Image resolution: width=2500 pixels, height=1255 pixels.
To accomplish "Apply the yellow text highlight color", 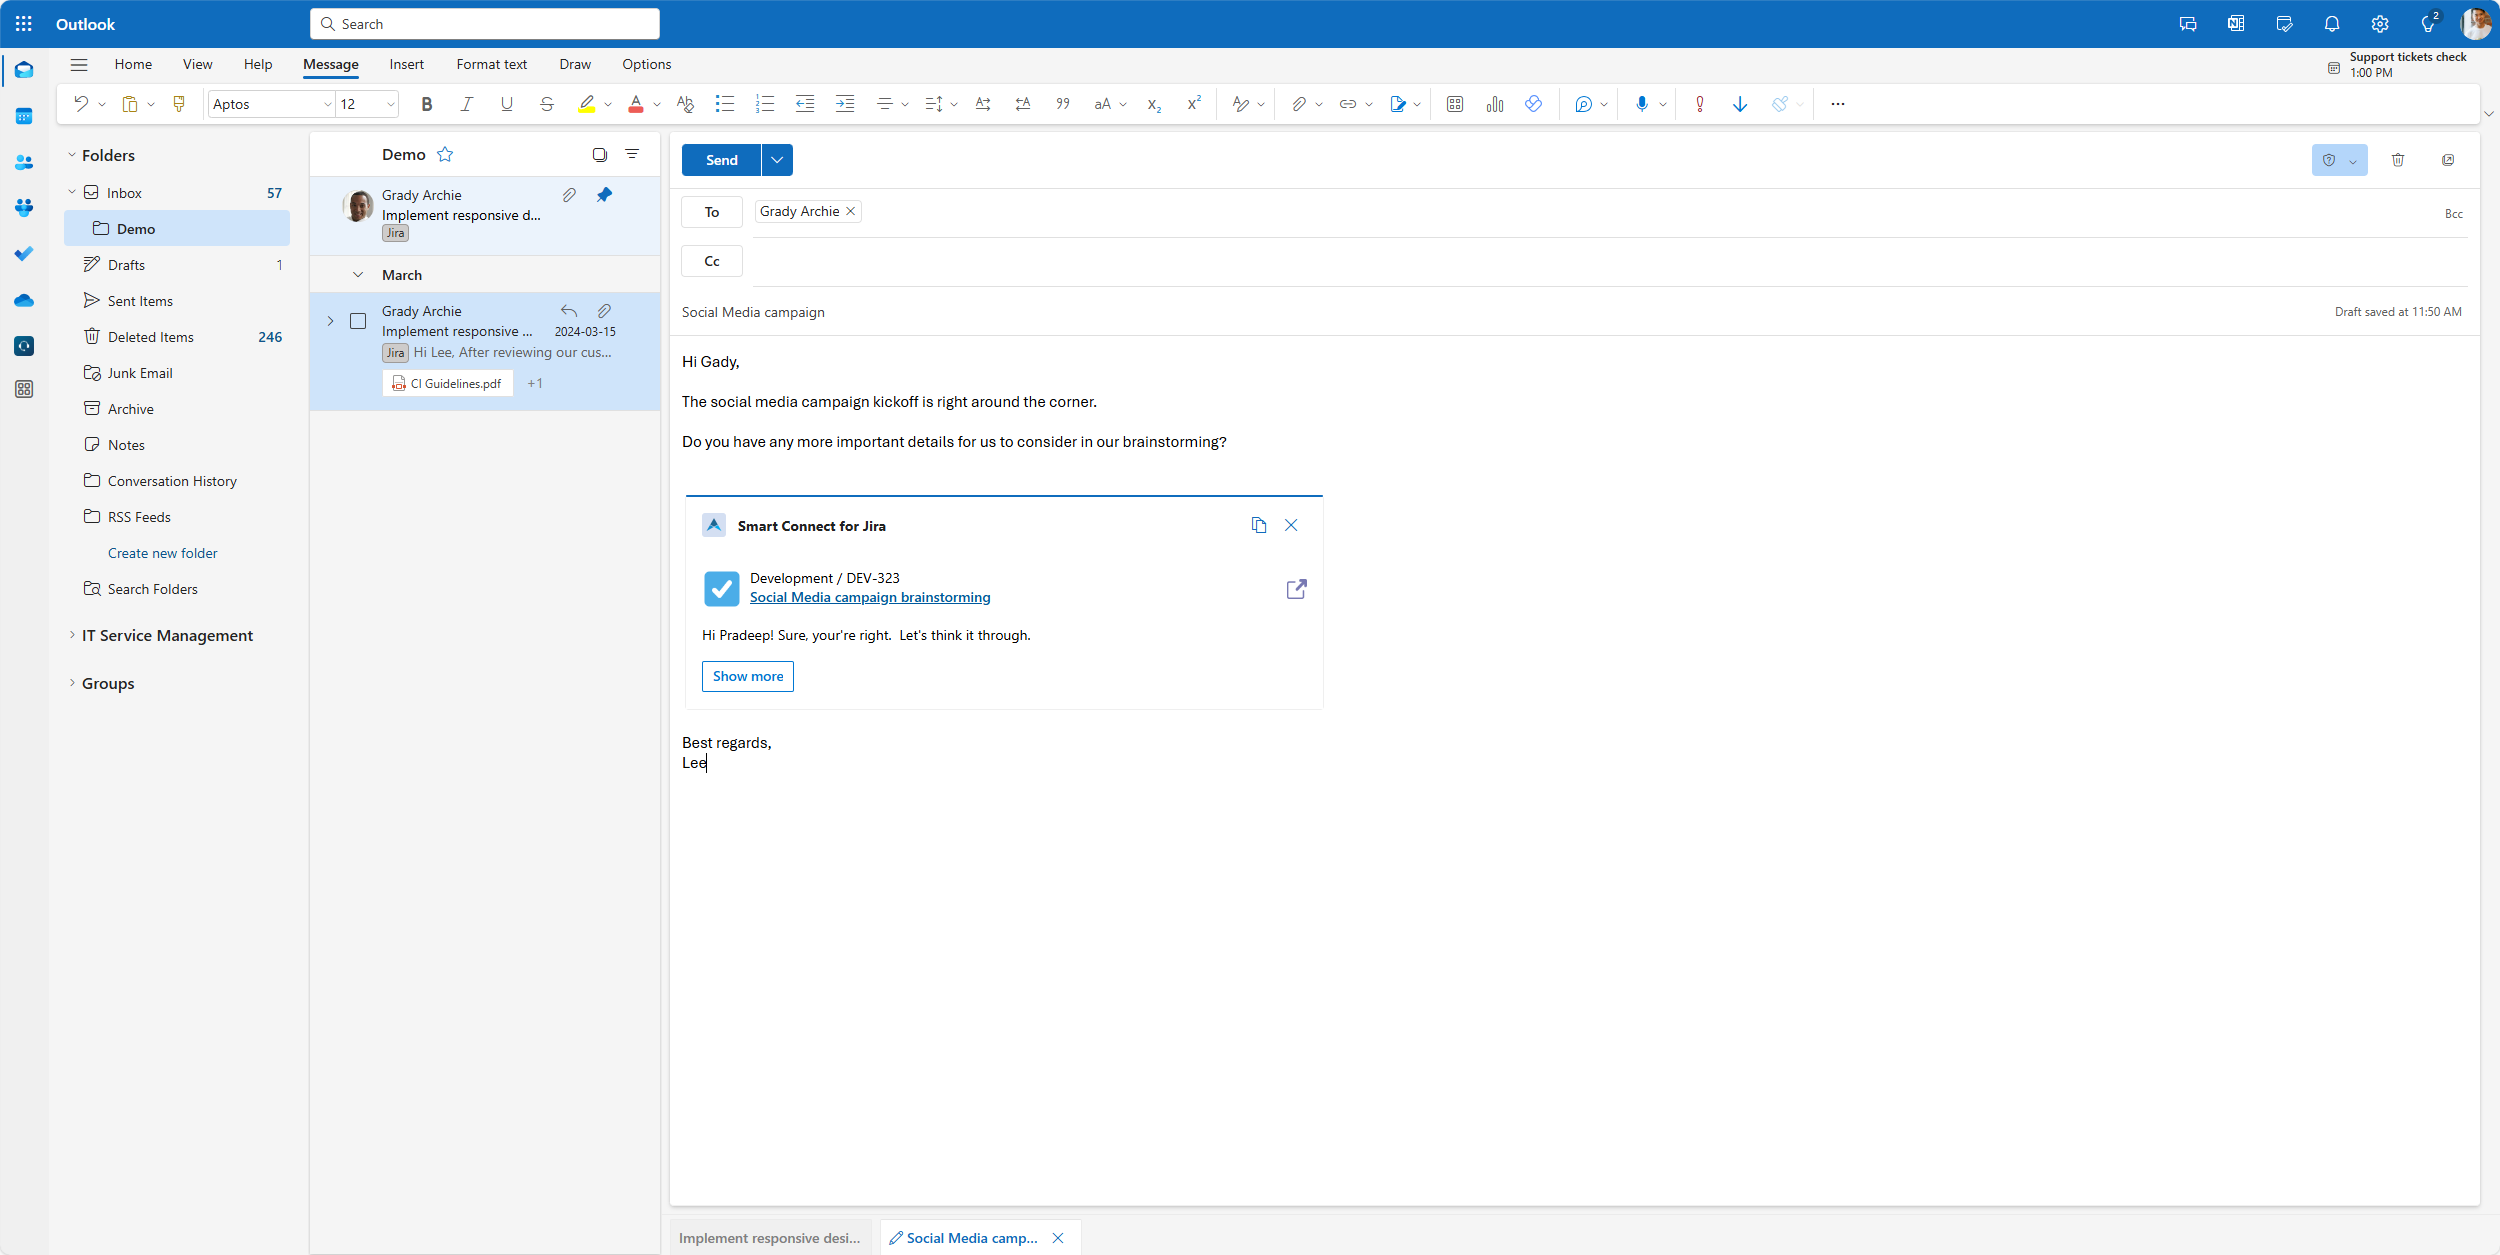I will (587, 104).
